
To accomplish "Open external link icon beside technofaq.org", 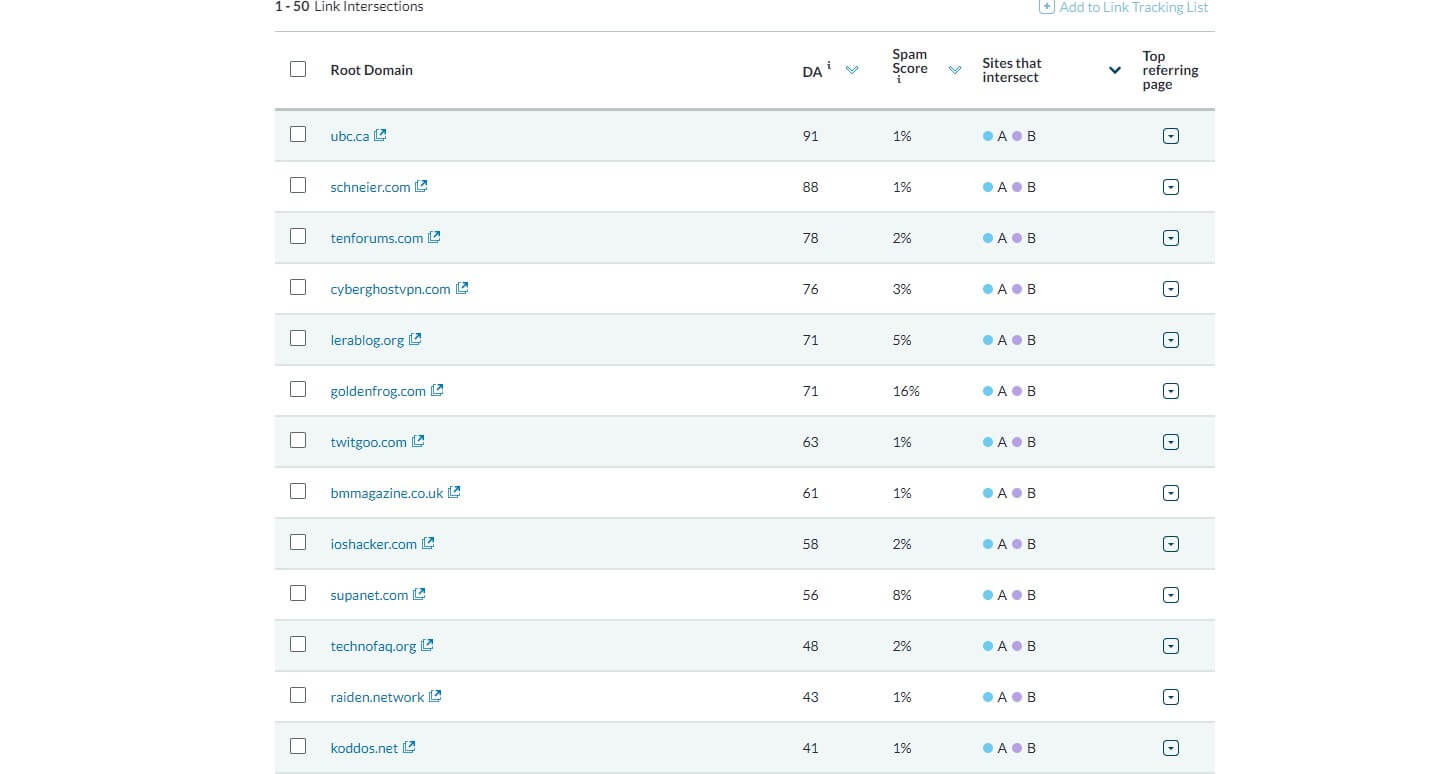I will pyautogui.click(x=427, y=645).
